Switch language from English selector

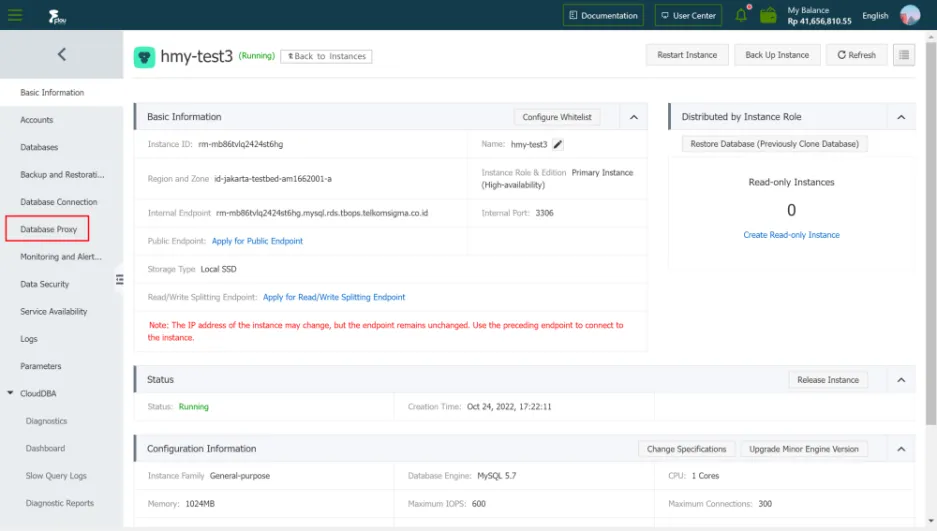click(875, 15)
